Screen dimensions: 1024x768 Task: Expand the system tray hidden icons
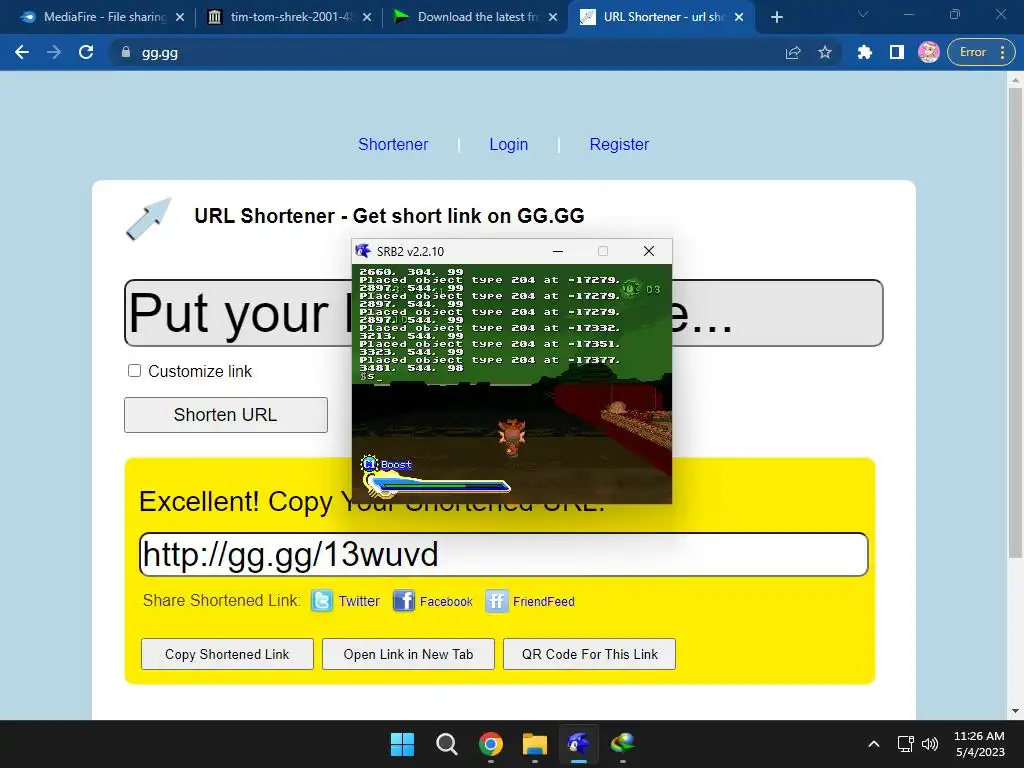873,744
